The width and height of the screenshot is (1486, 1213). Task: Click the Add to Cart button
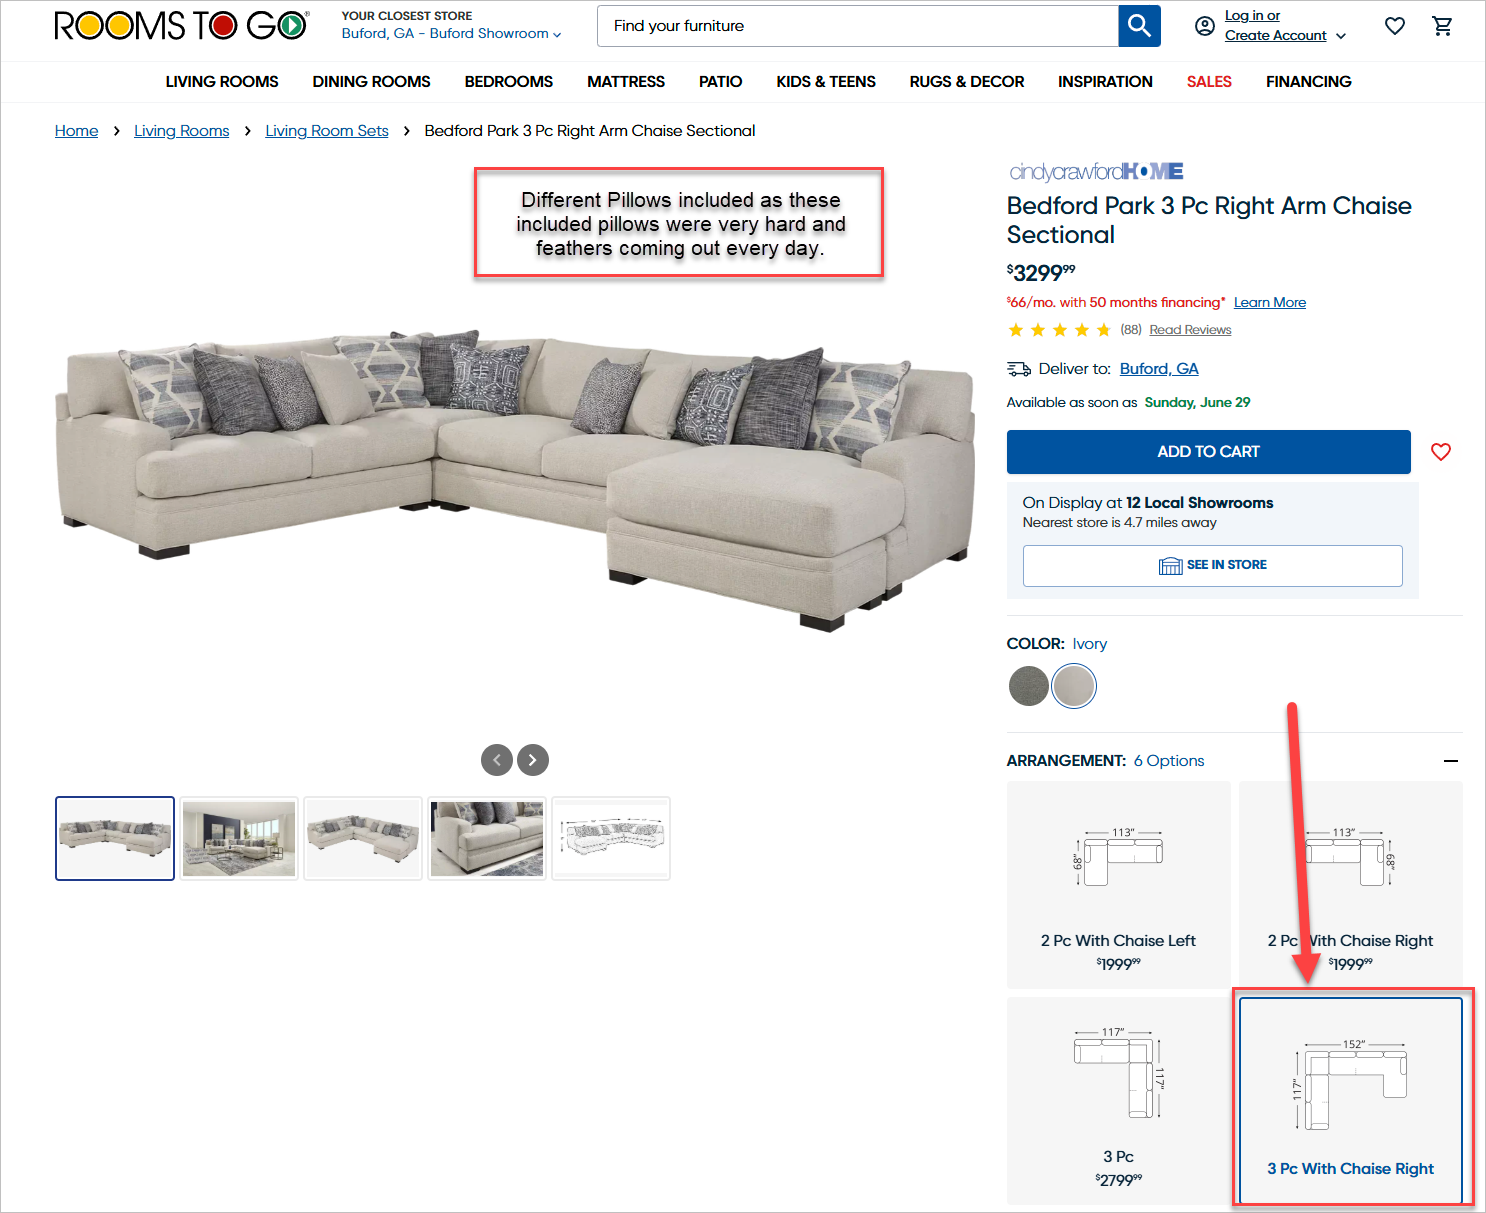click(1208, 452)
